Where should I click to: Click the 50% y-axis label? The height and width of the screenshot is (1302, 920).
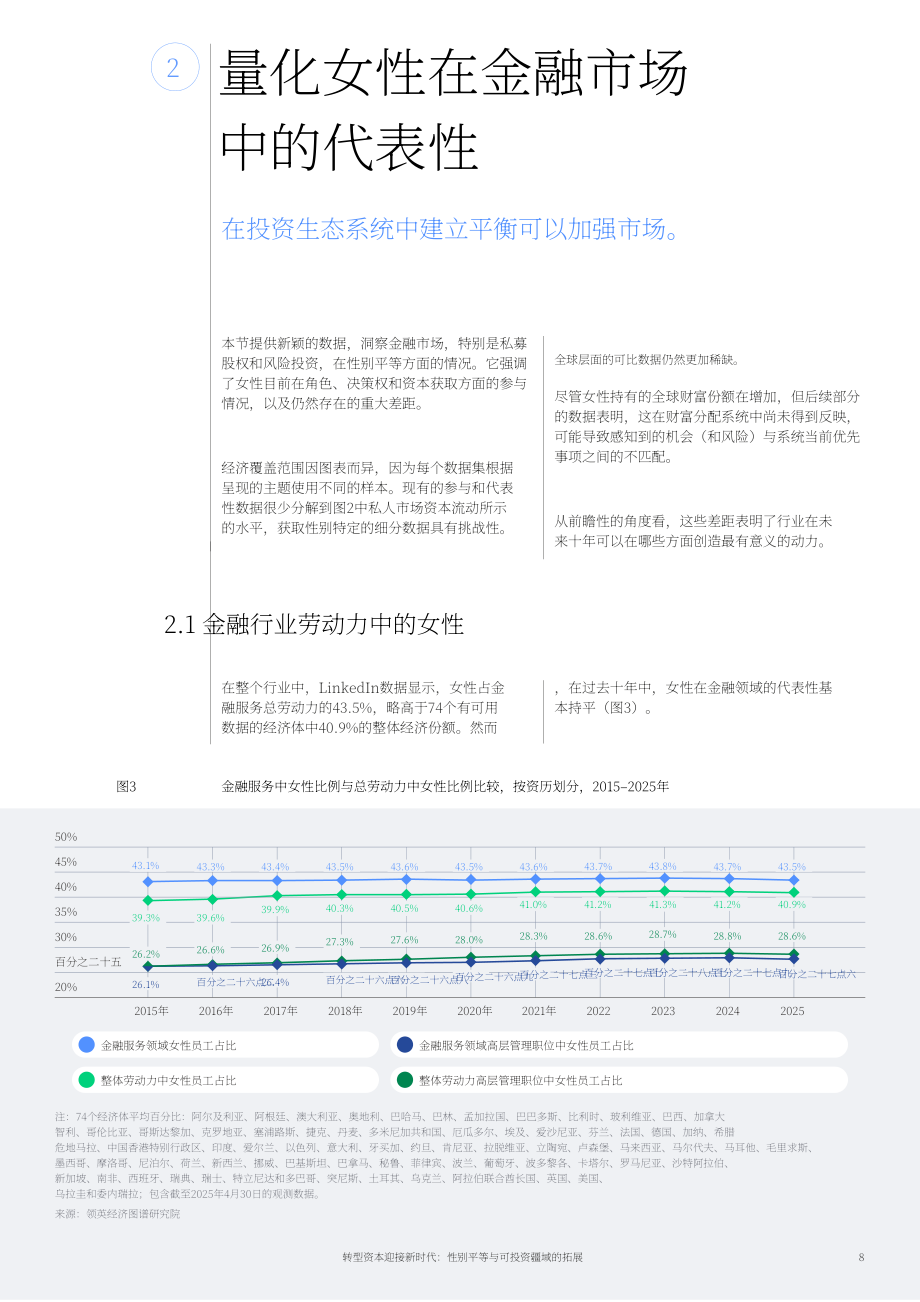[x=66, y=837]
